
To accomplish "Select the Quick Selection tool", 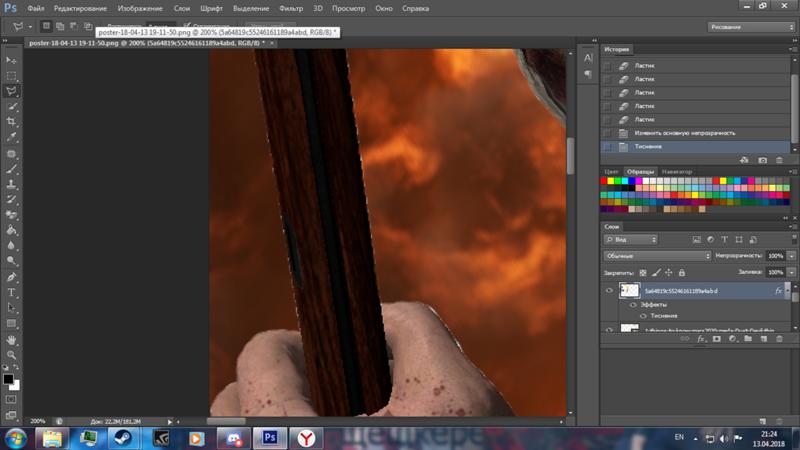I will pos(11,107).
